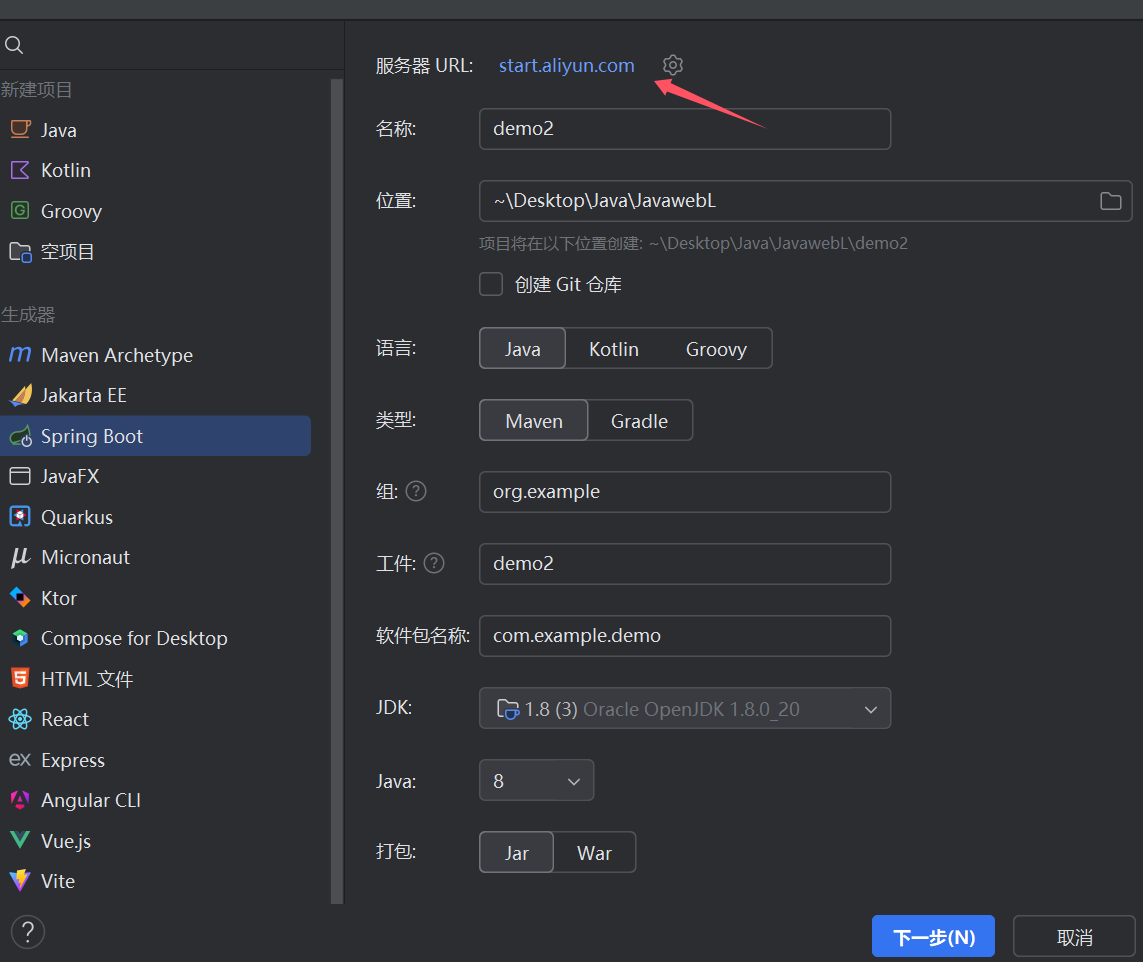The height and width of the screenshot is (962, 1143).
Task: Browse location with folder icon
Action: (1110, 201)
